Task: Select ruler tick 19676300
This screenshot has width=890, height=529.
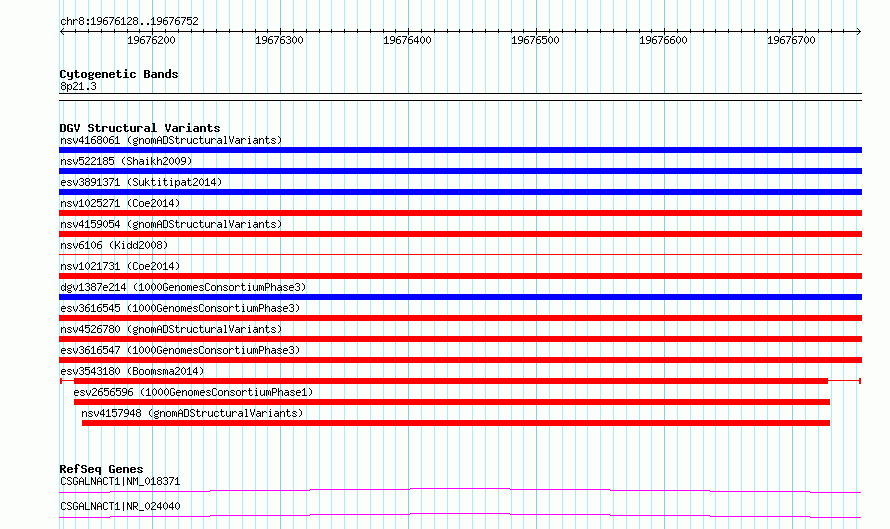Action: [279, 40]
